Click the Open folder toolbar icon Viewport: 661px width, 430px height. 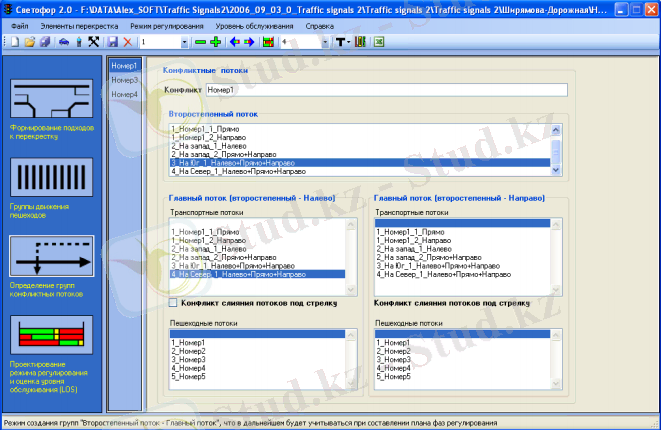pos(30,43)
